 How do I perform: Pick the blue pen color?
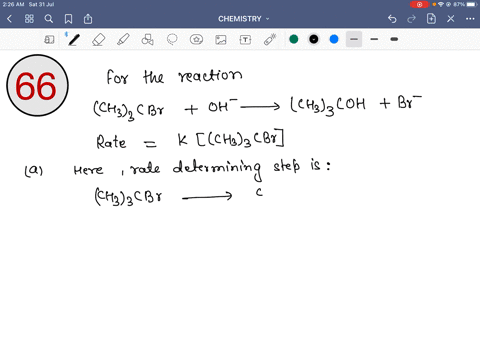tap(334, 39)
